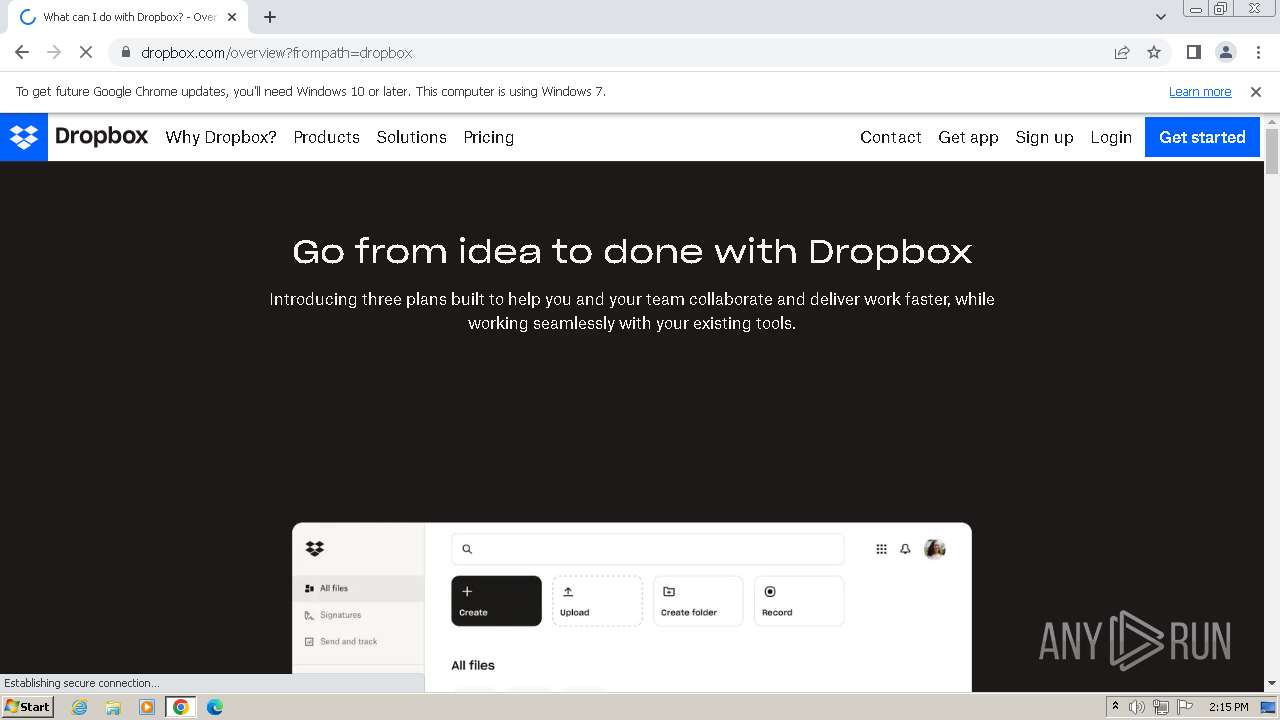
Task: Click the Get app link
Action: [x=968, y=137]
